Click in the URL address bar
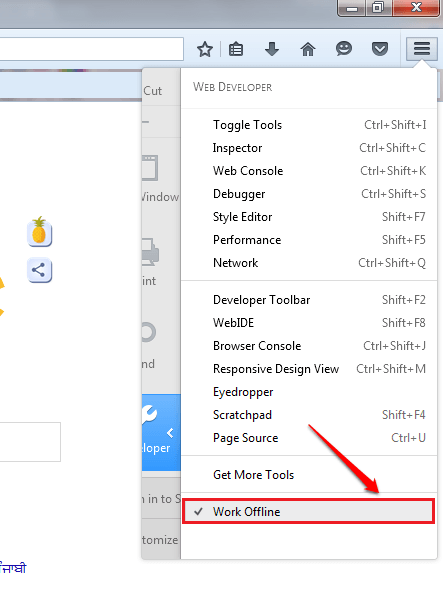Screen dimensions: 444x601 92,49
